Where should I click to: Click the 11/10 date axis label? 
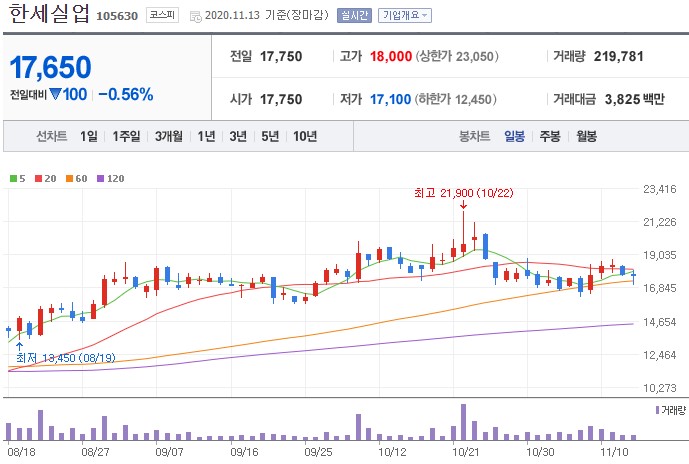pos(614,452)
